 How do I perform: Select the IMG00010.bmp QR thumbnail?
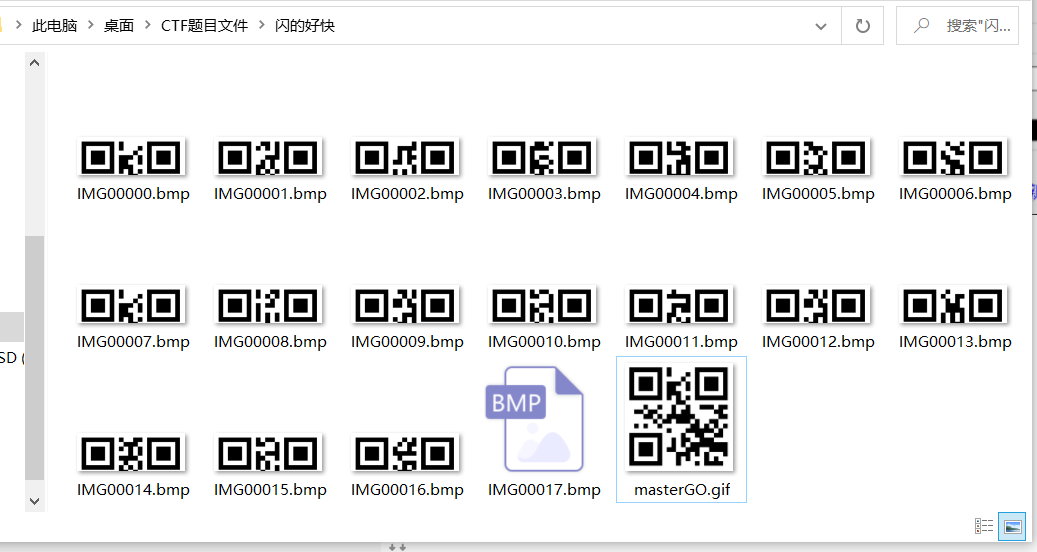coord(542,305)
